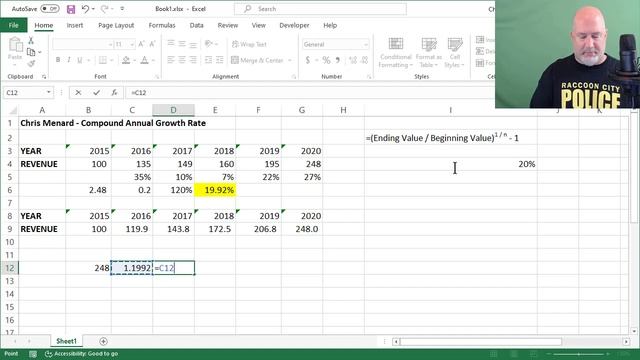
Task: Switch to the Page Layout tab
Action: tap(116, 25)
